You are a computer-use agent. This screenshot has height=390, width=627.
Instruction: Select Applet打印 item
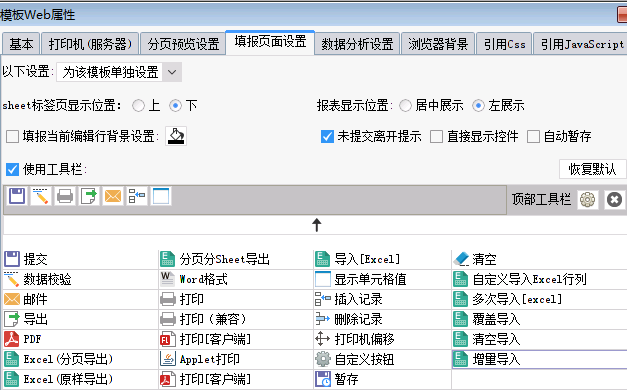click(x=236, y=359)
